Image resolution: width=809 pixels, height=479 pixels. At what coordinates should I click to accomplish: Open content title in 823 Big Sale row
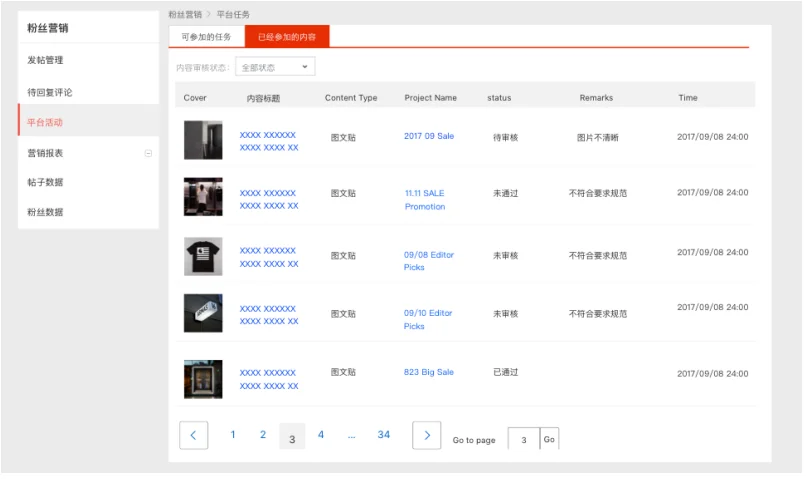pyautogui.click(x=269, y=379)
